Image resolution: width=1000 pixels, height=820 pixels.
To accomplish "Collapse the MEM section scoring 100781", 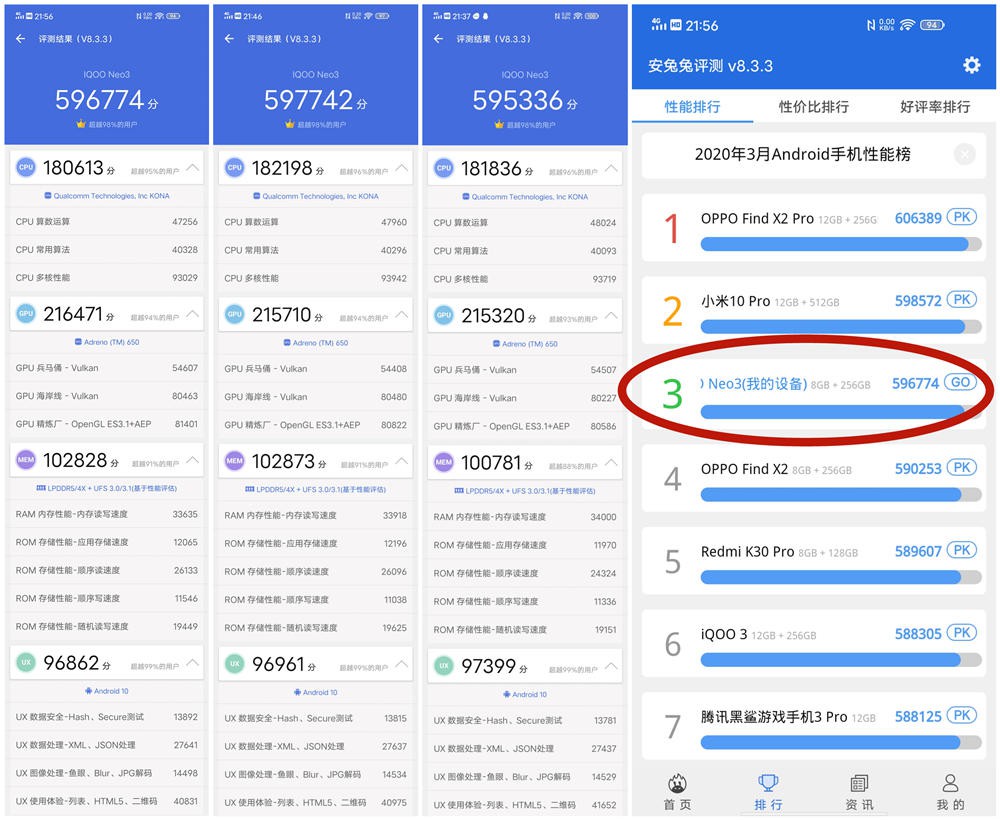I will pos(611,462).
